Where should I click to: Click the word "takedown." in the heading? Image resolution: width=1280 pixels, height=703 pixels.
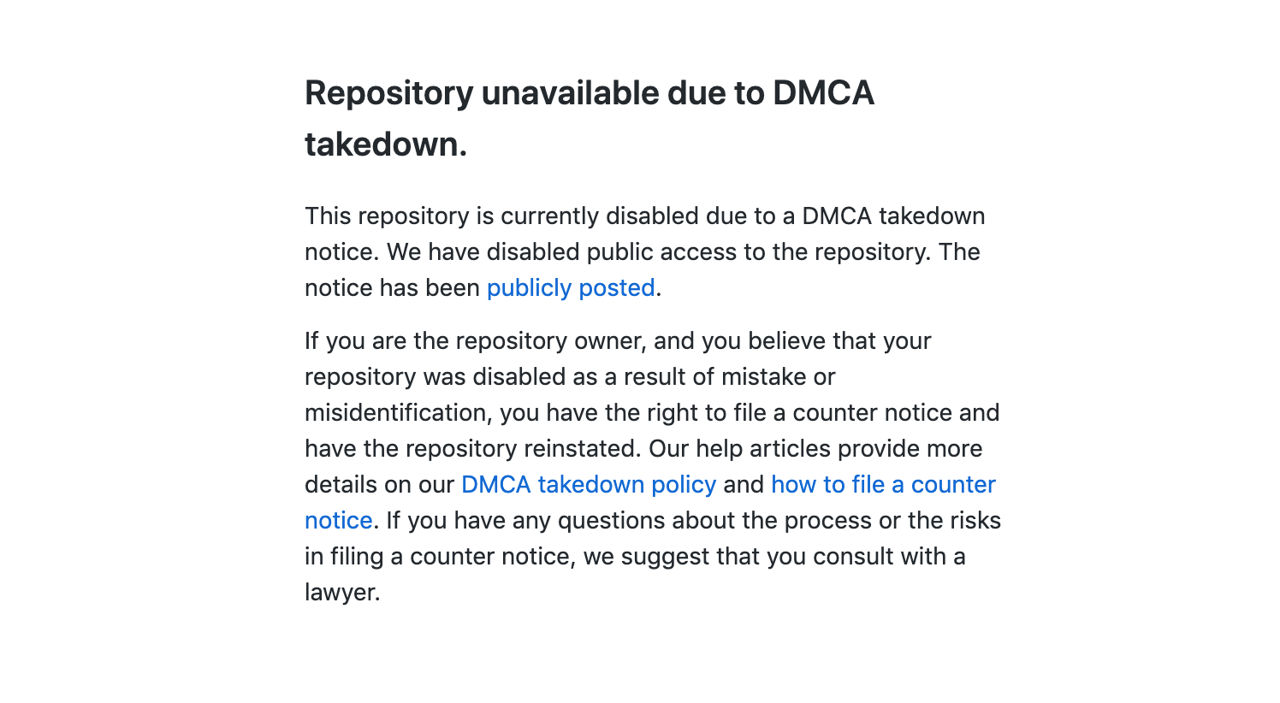pos(386,145)
